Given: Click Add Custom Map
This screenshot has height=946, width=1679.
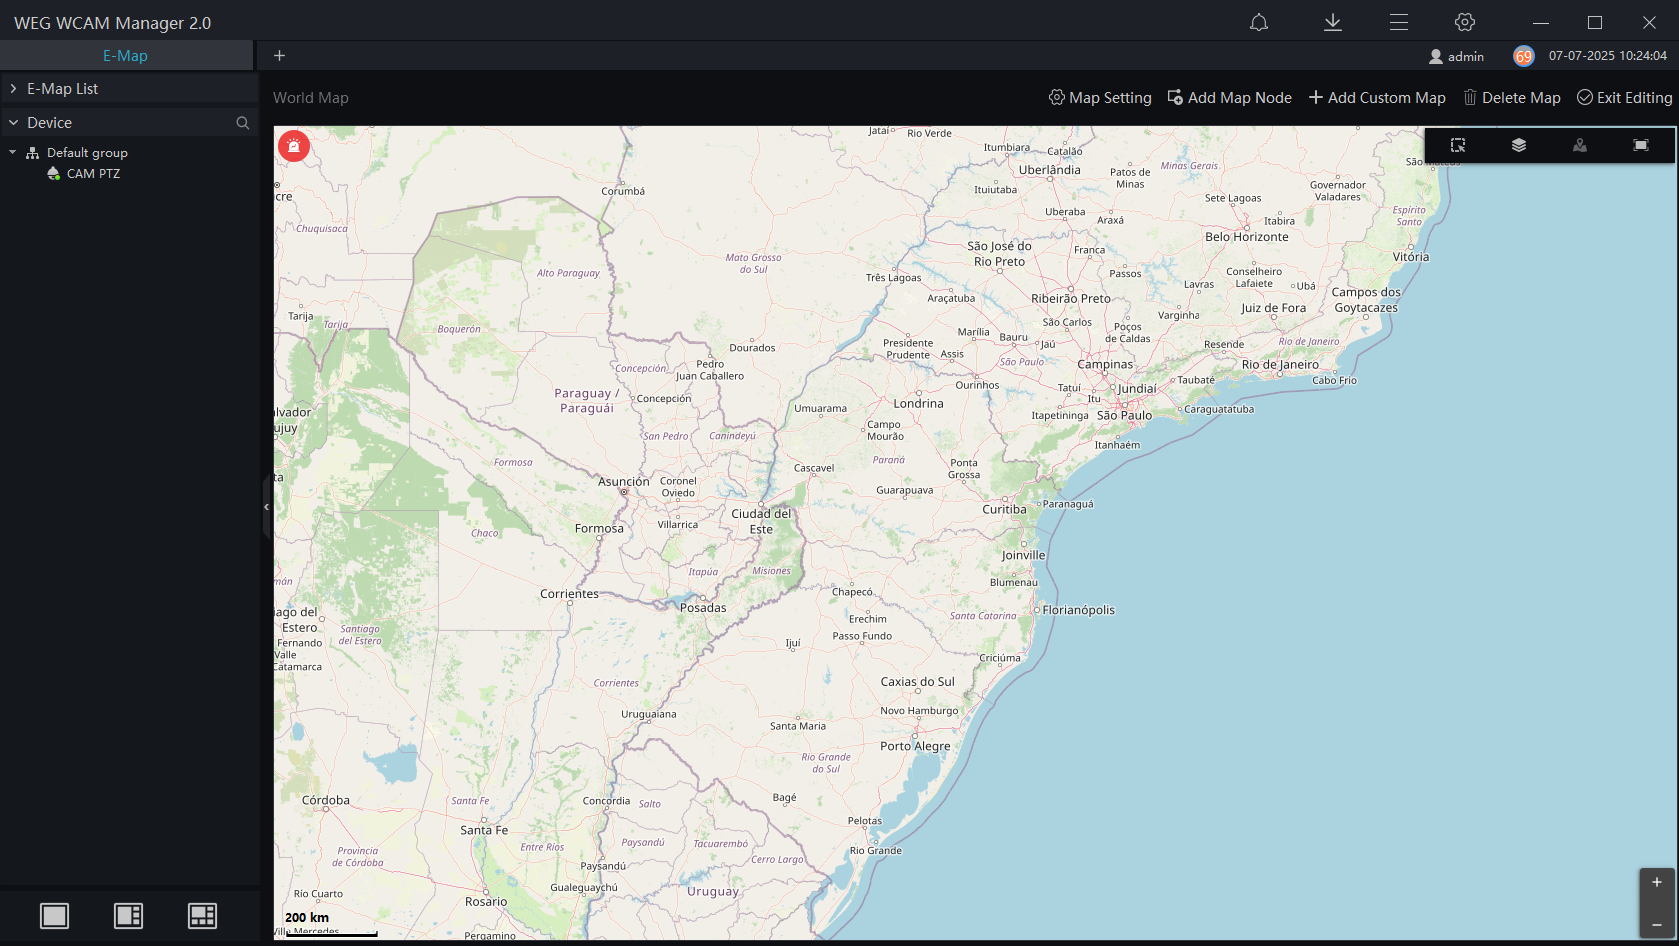Looking at the screenshot, I should [1377, 98].
